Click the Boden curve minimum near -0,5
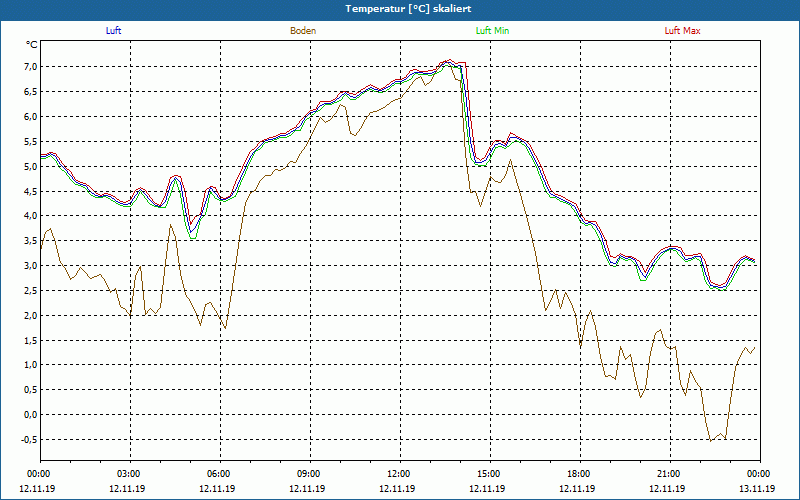 click(x=711, y=441)
